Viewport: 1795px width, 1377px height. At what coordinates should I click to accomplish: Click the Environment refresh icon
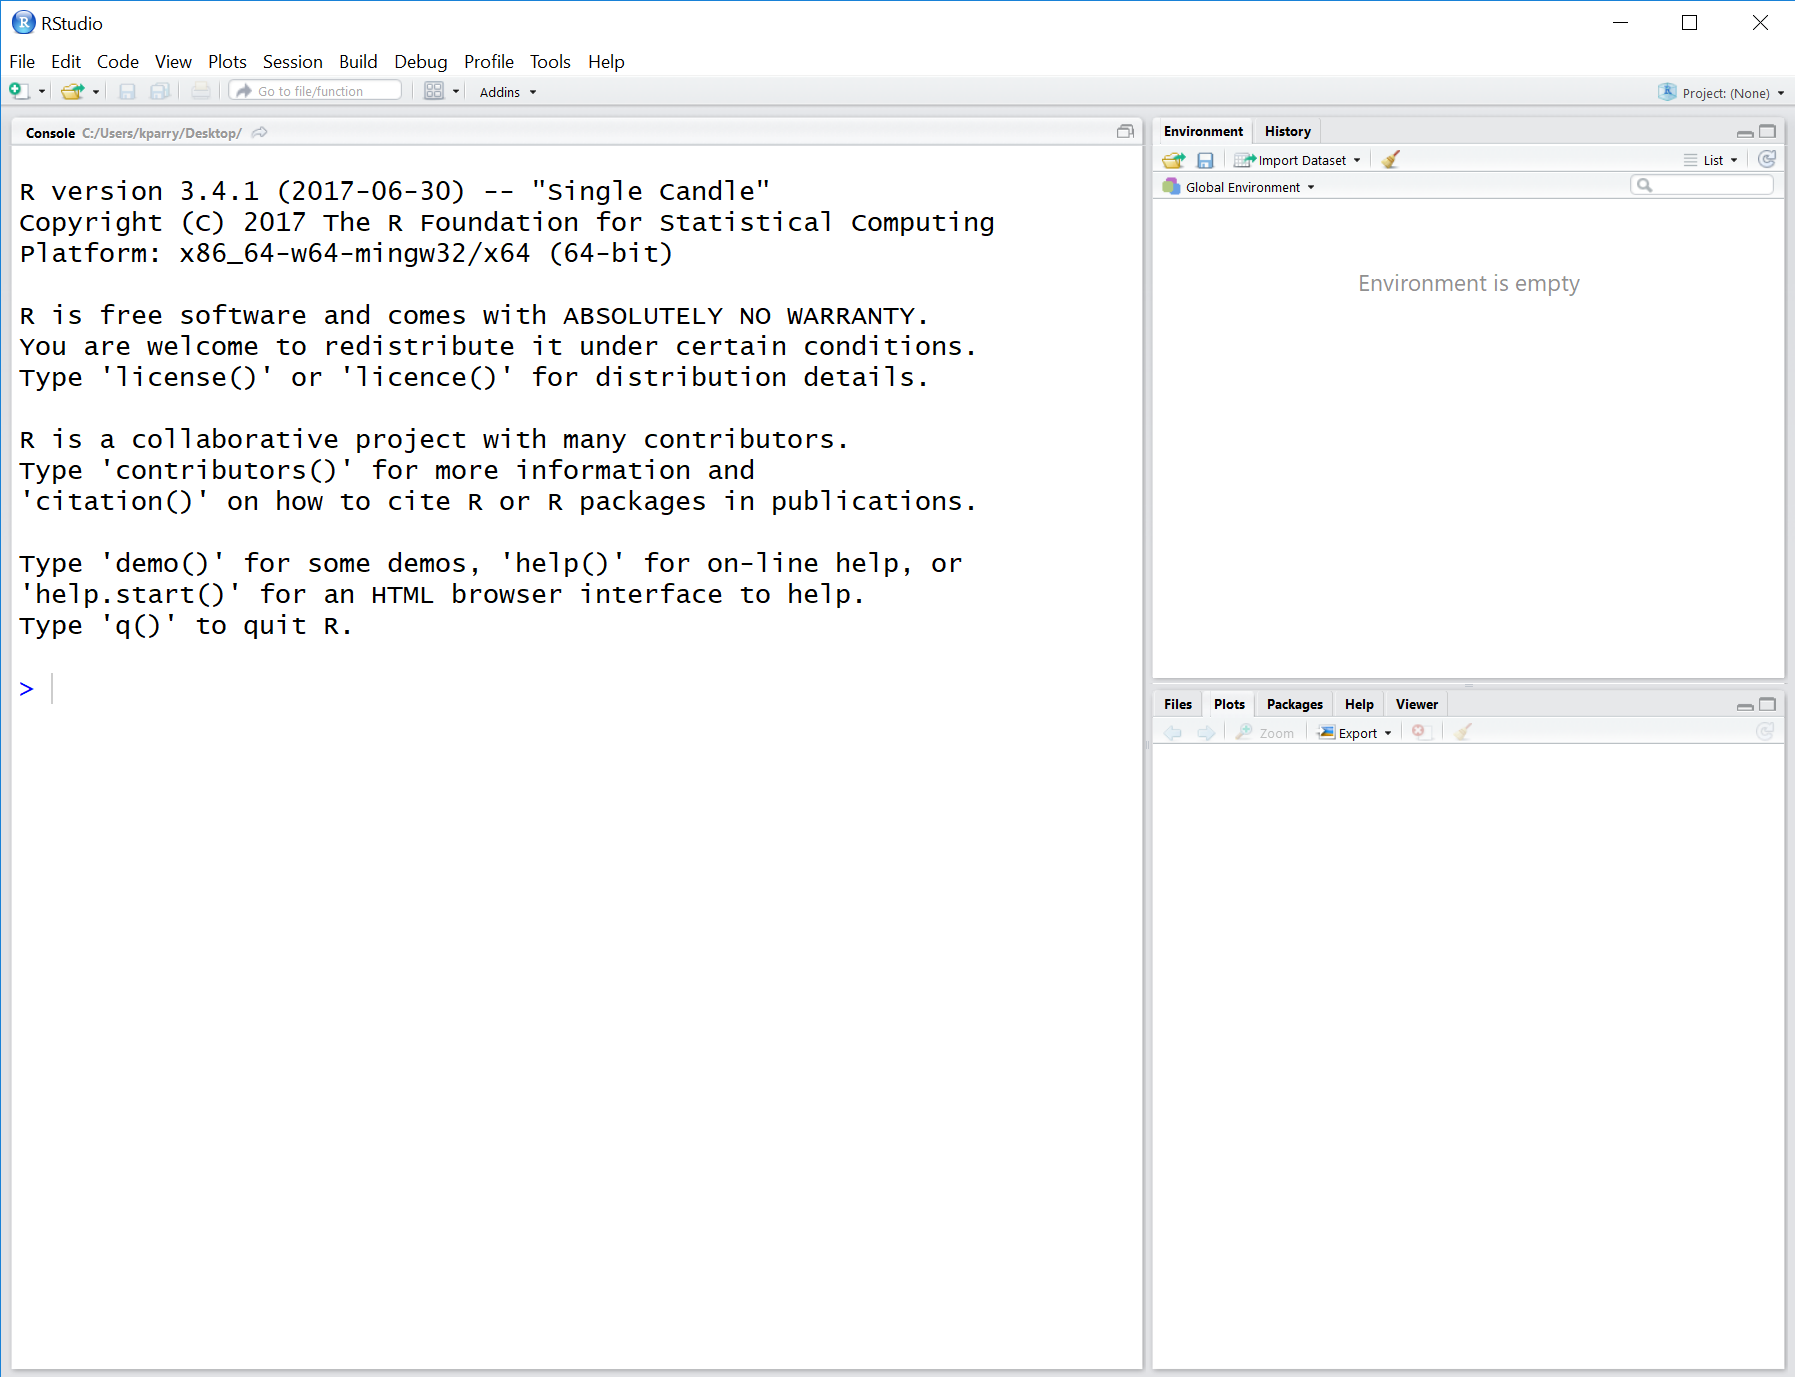tap(1767, 159)
